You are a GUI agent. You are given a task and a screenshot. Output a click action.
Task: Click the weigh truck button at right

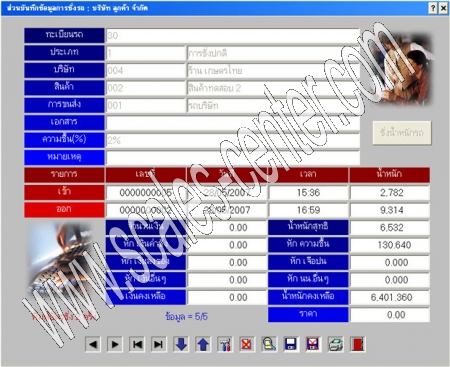coord(402,133)
